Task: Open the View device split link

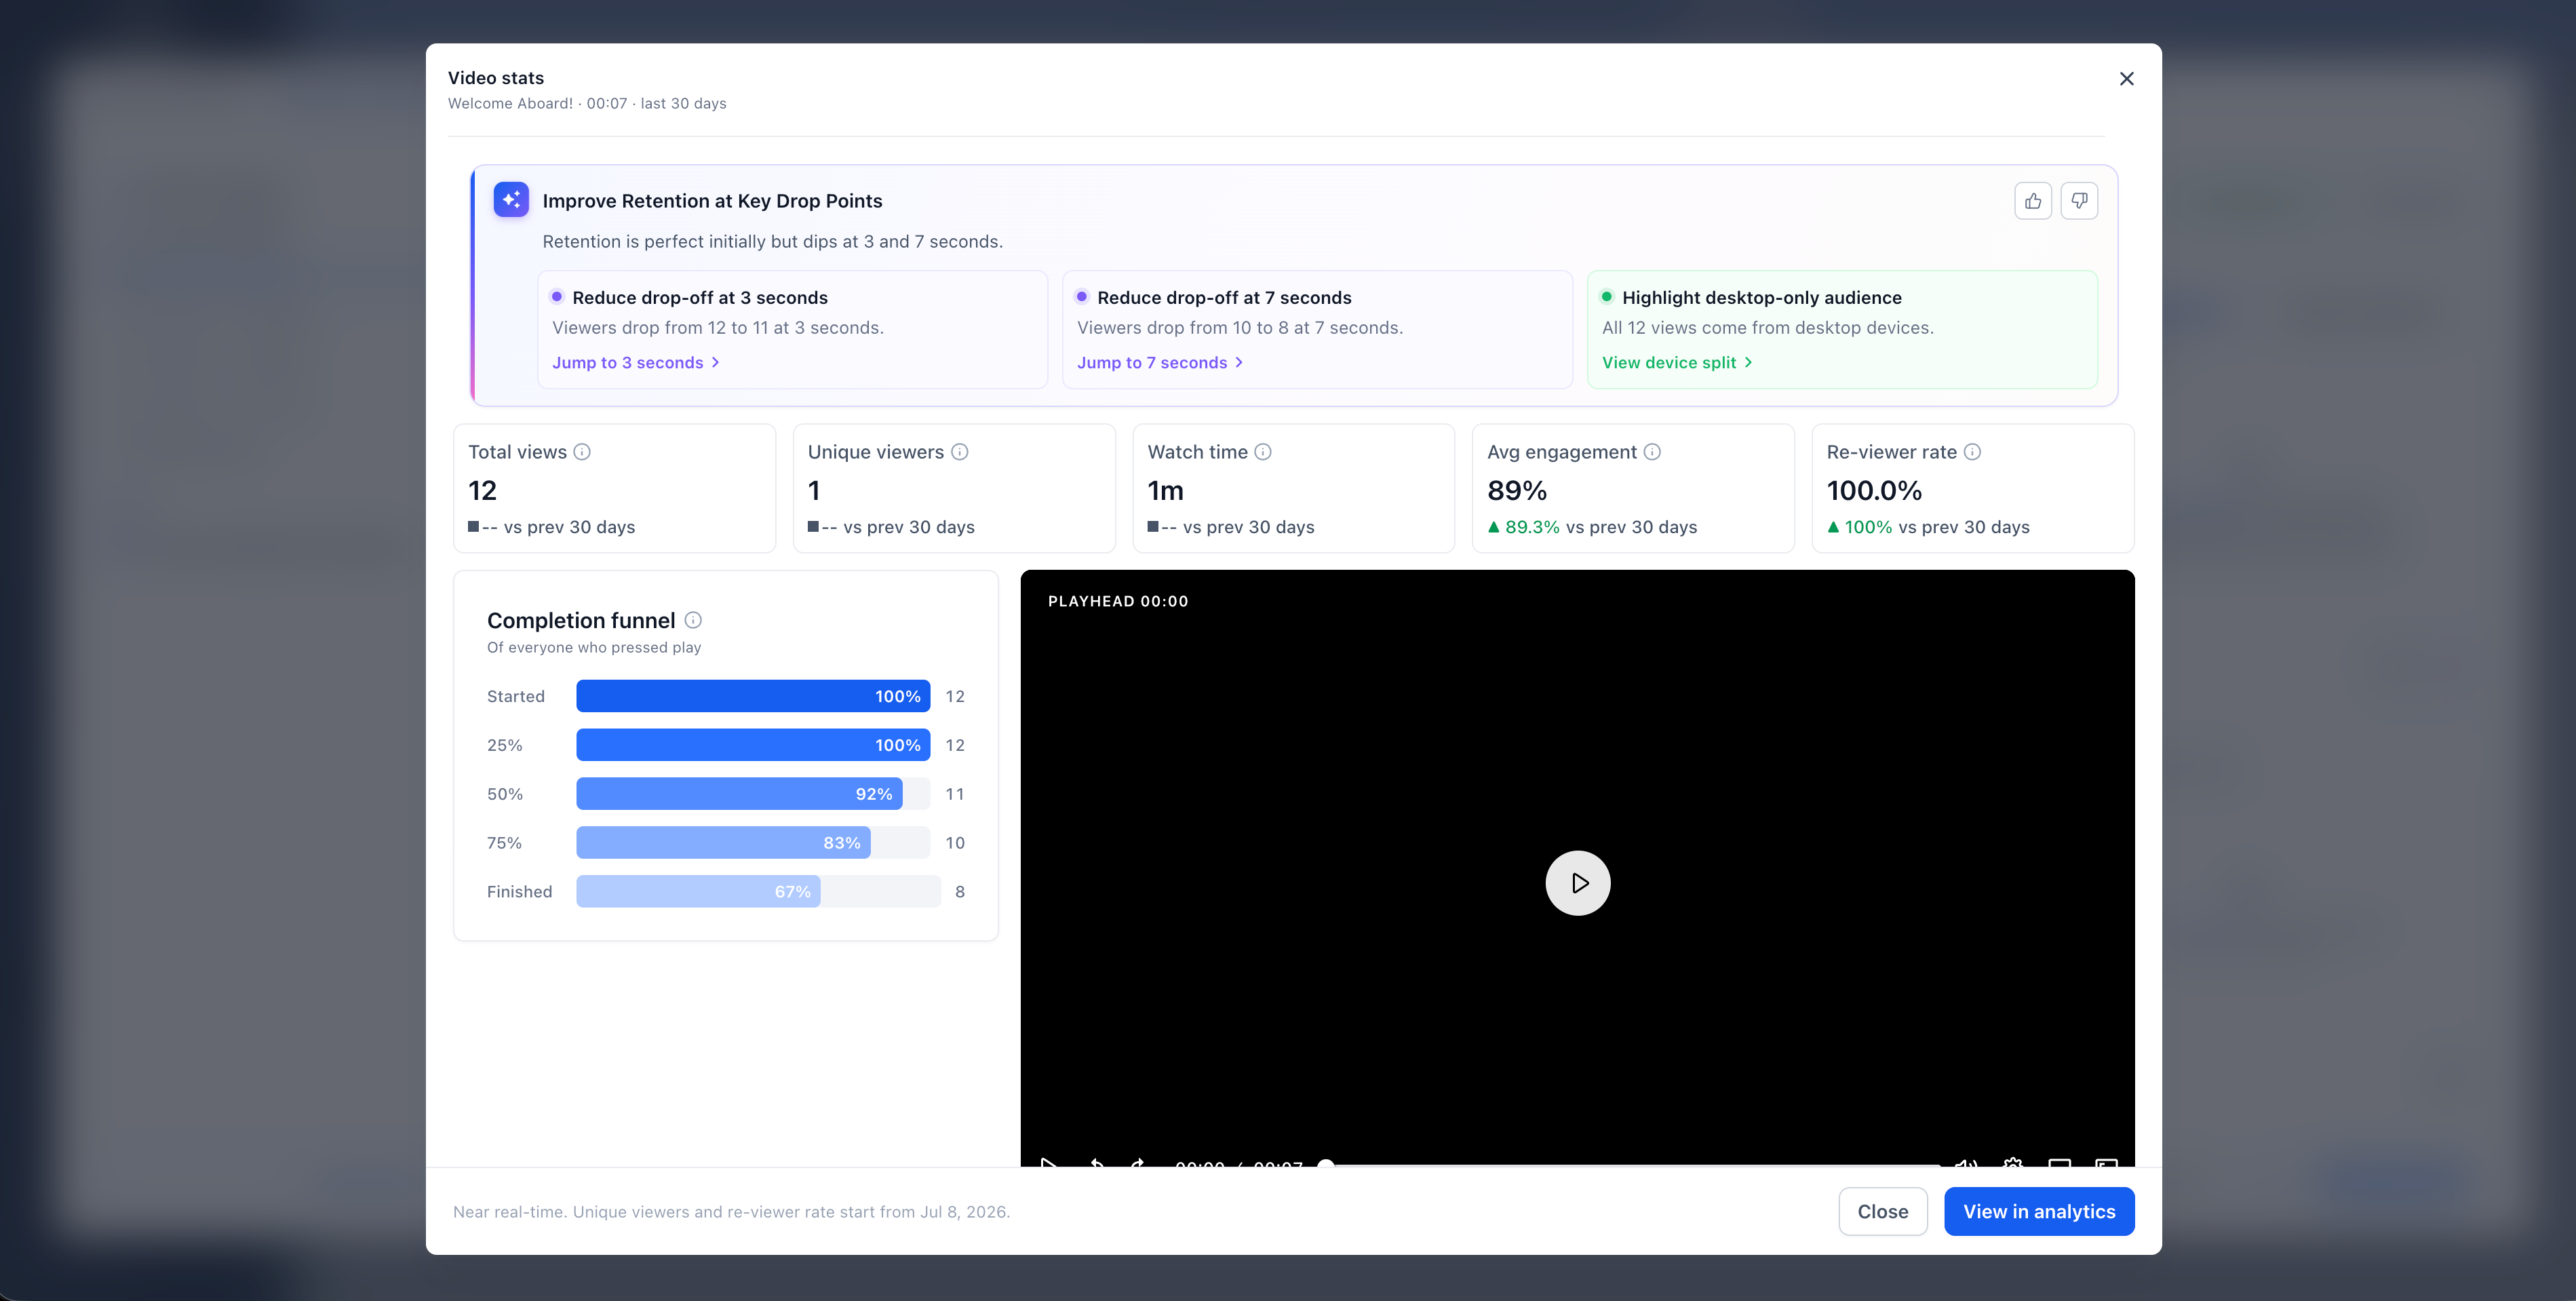Action: tap(1677, 363)
